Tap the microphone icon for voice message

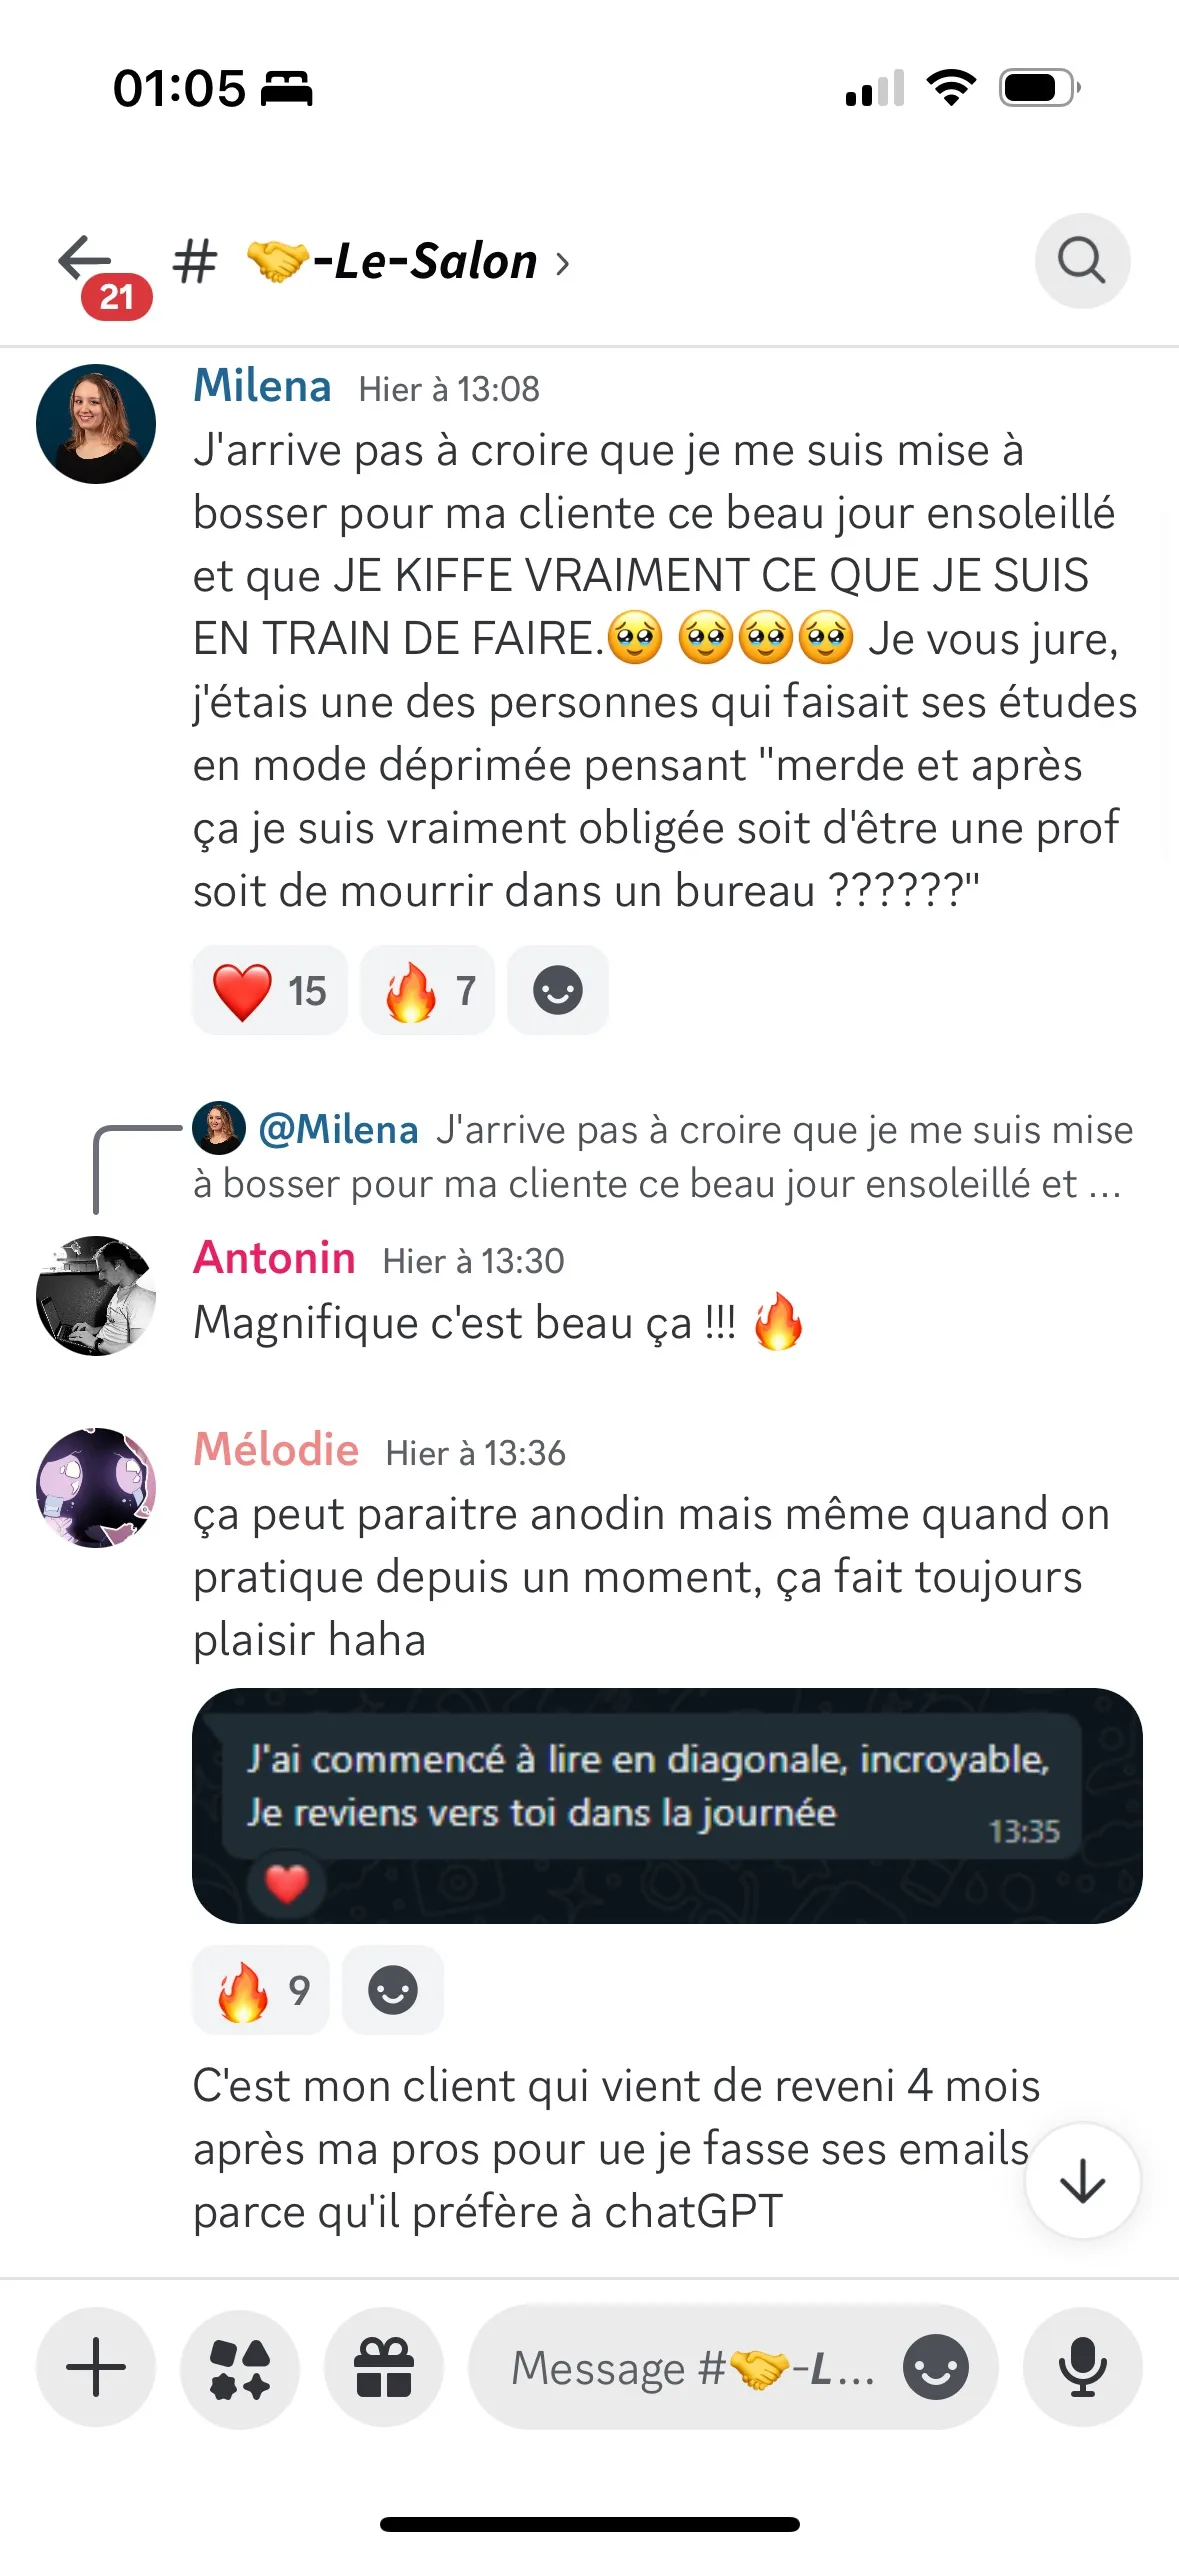[1082, 2367]
